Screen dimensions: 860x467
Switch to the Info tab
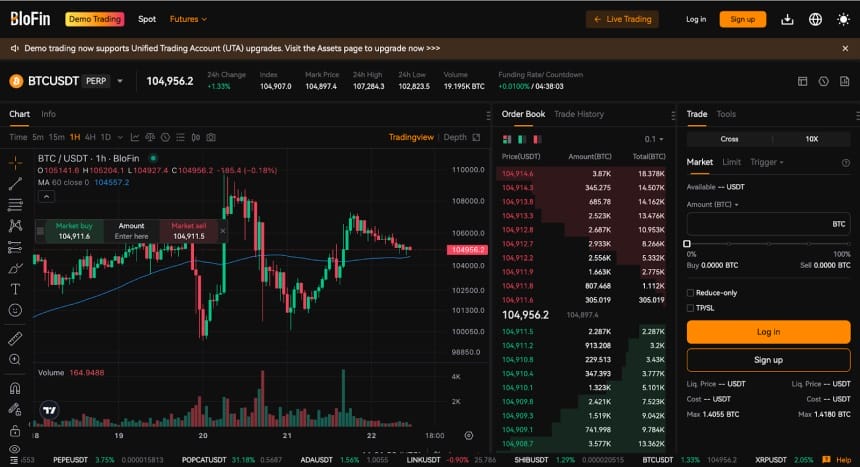48,114
